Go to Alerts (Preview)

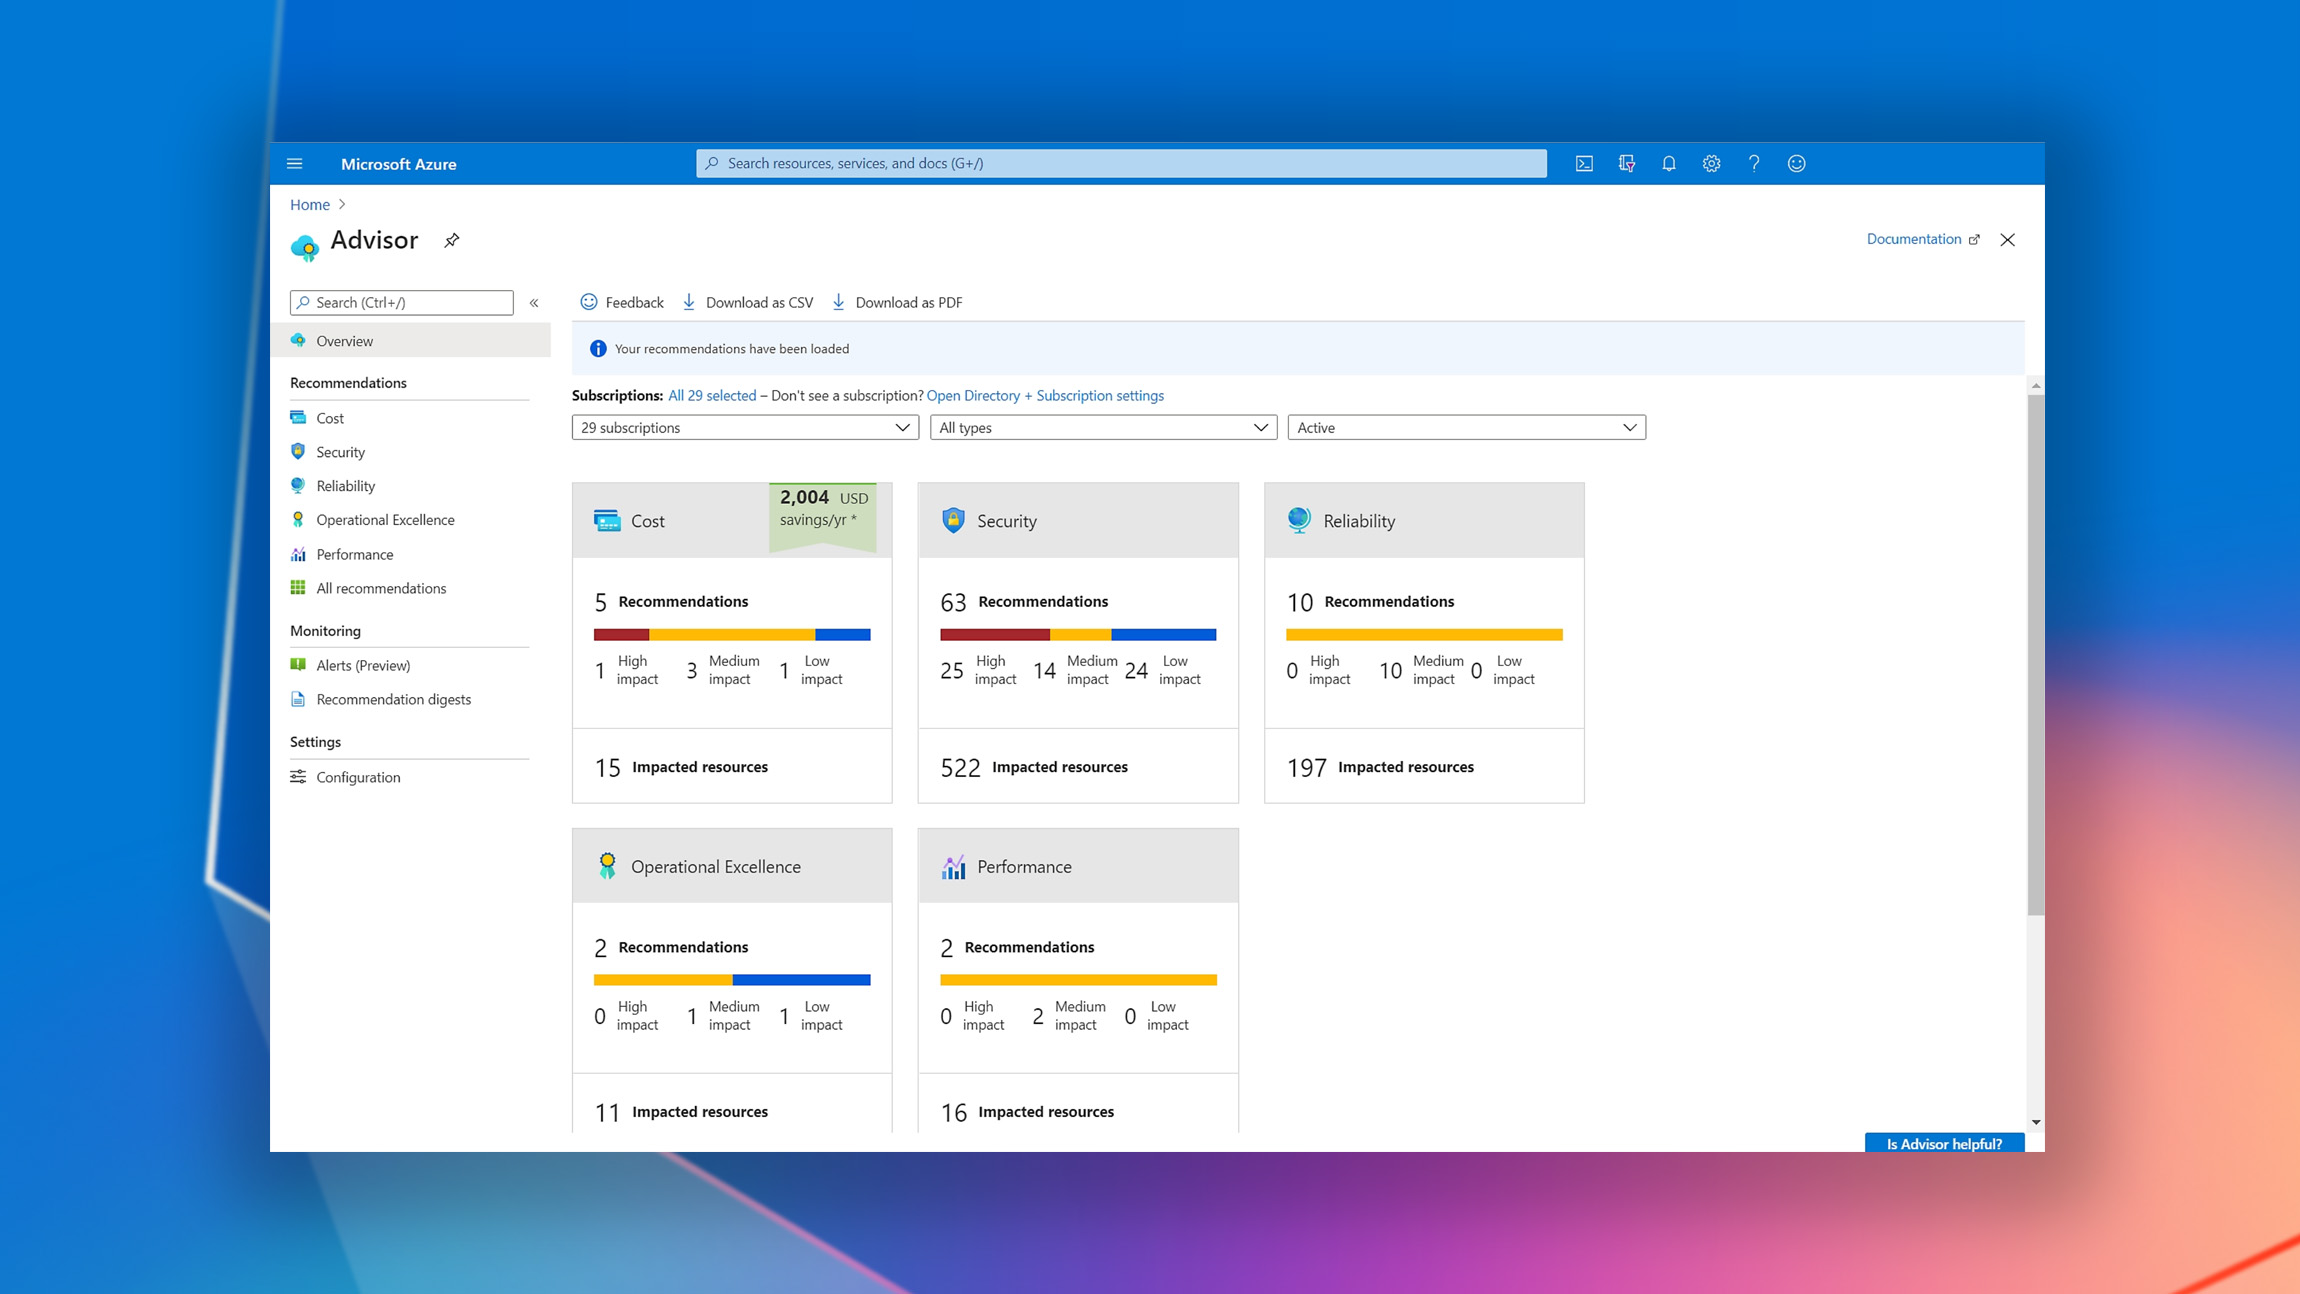[363, 666]
